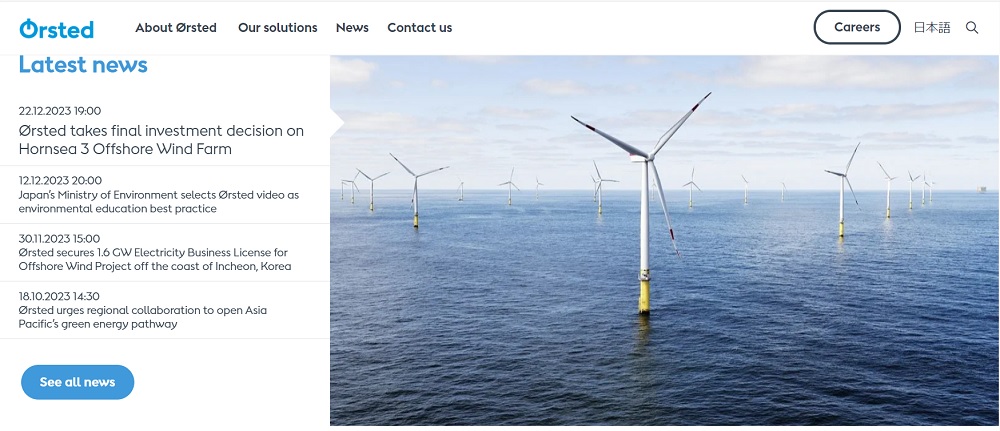The image size is (1000, 431).
Task: Select the 30.11.2023 15:00 date stamp
Action: (60, 238)
